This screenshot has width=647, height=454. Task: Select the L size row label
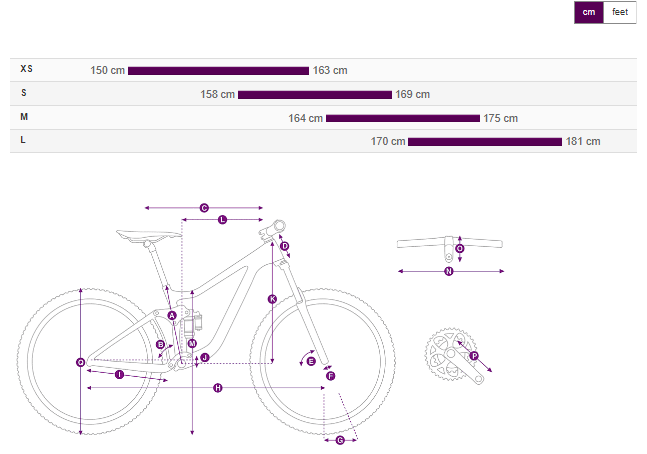(x=24, y=141)
